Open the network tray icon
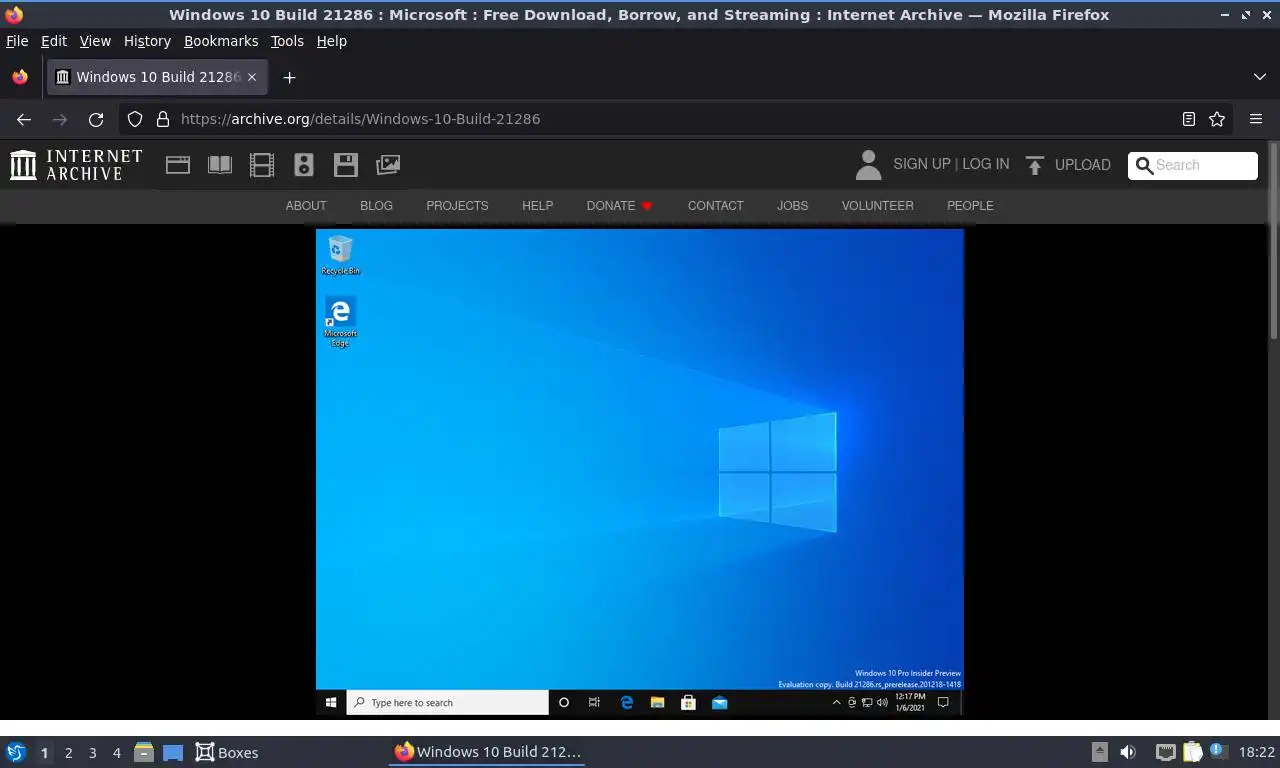The height and width of the screenshot is (768, 1280). click(1165, 752)
